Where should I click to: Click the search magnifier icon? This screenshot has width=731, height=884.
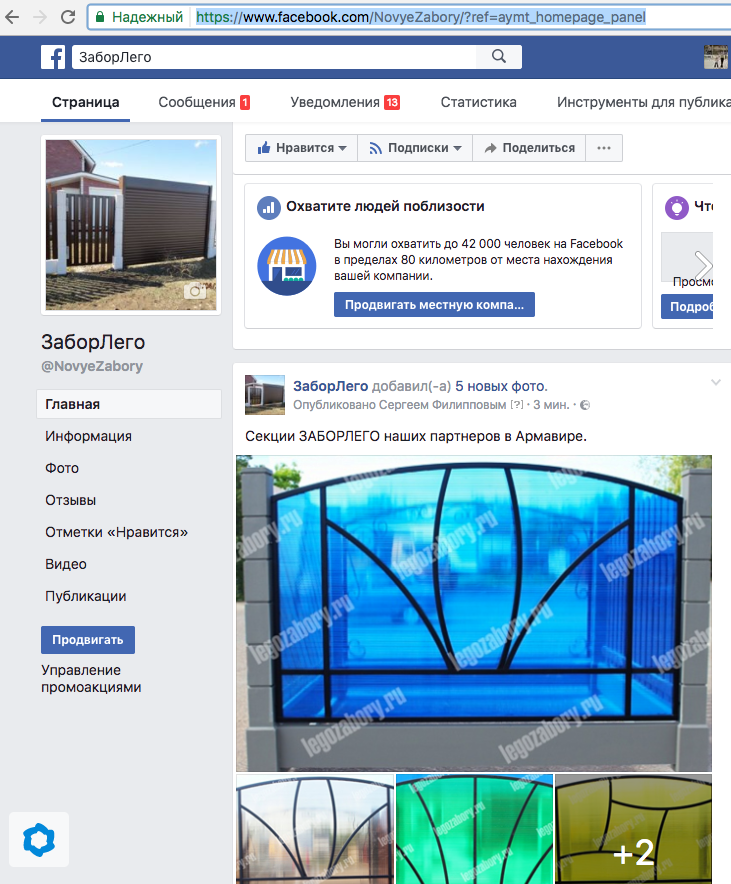pos(498,57)
